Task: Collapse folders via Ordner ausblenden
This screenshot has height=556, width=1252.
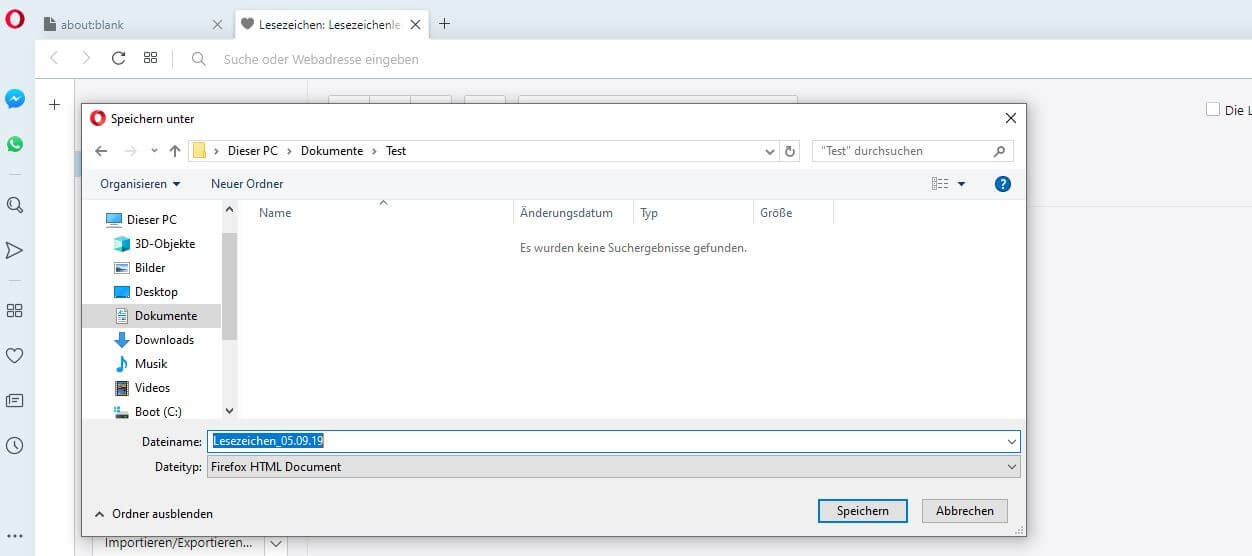Action: 153,513
